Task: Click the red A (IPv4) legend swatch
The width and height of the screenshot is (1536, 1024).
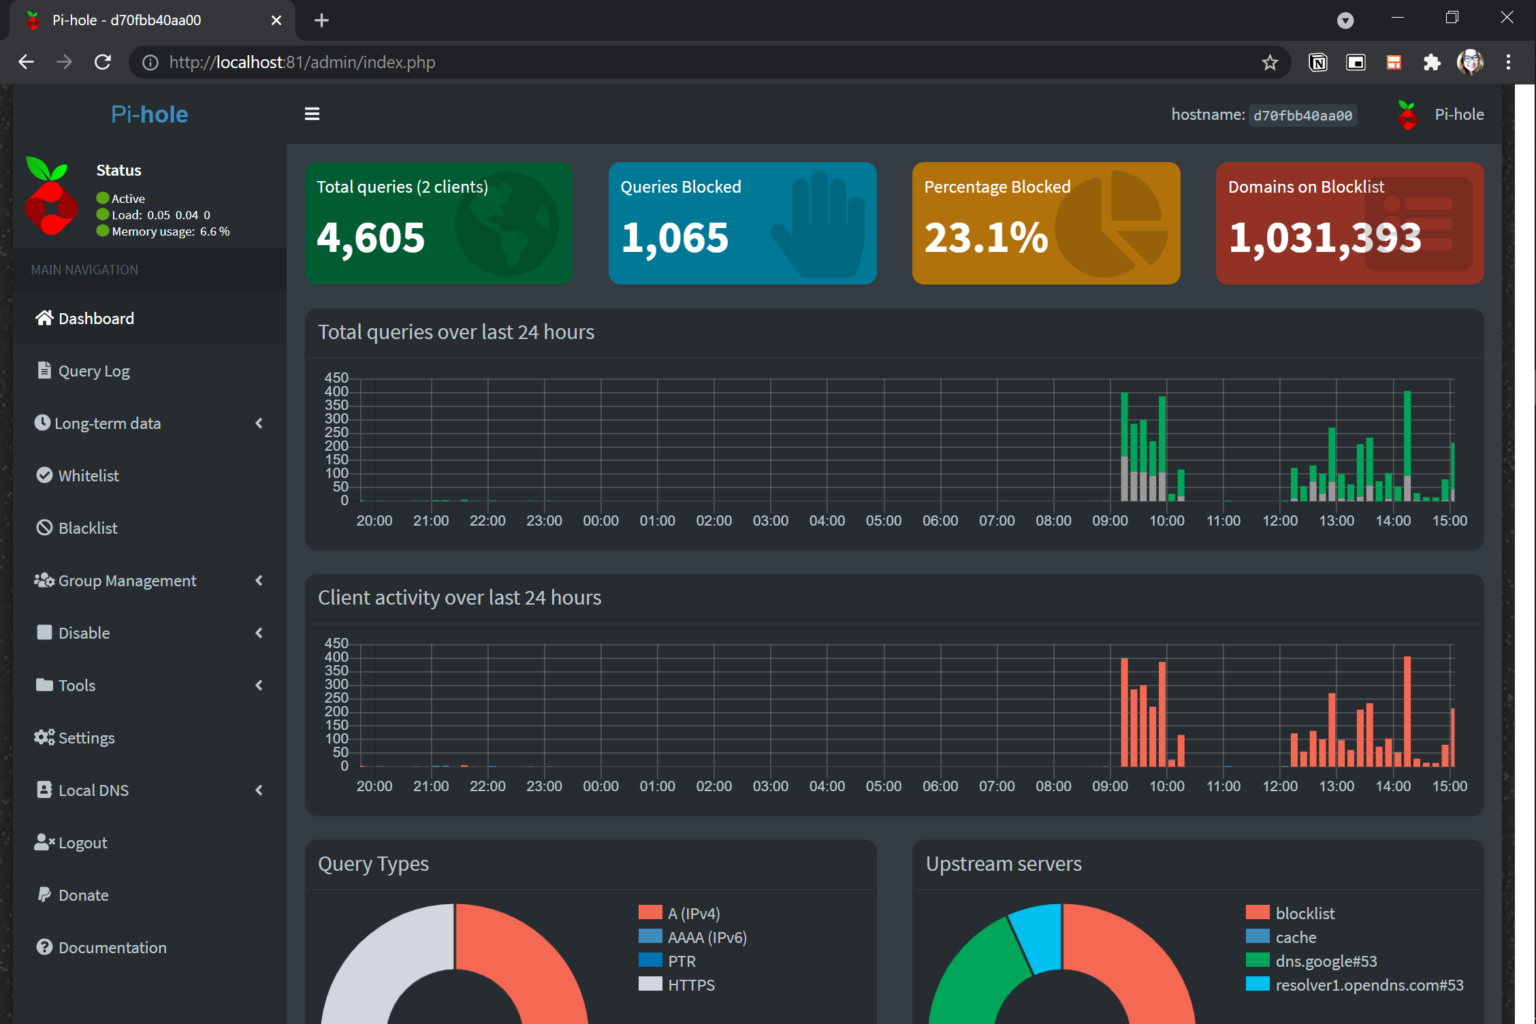Action: (x=648, y=912)
